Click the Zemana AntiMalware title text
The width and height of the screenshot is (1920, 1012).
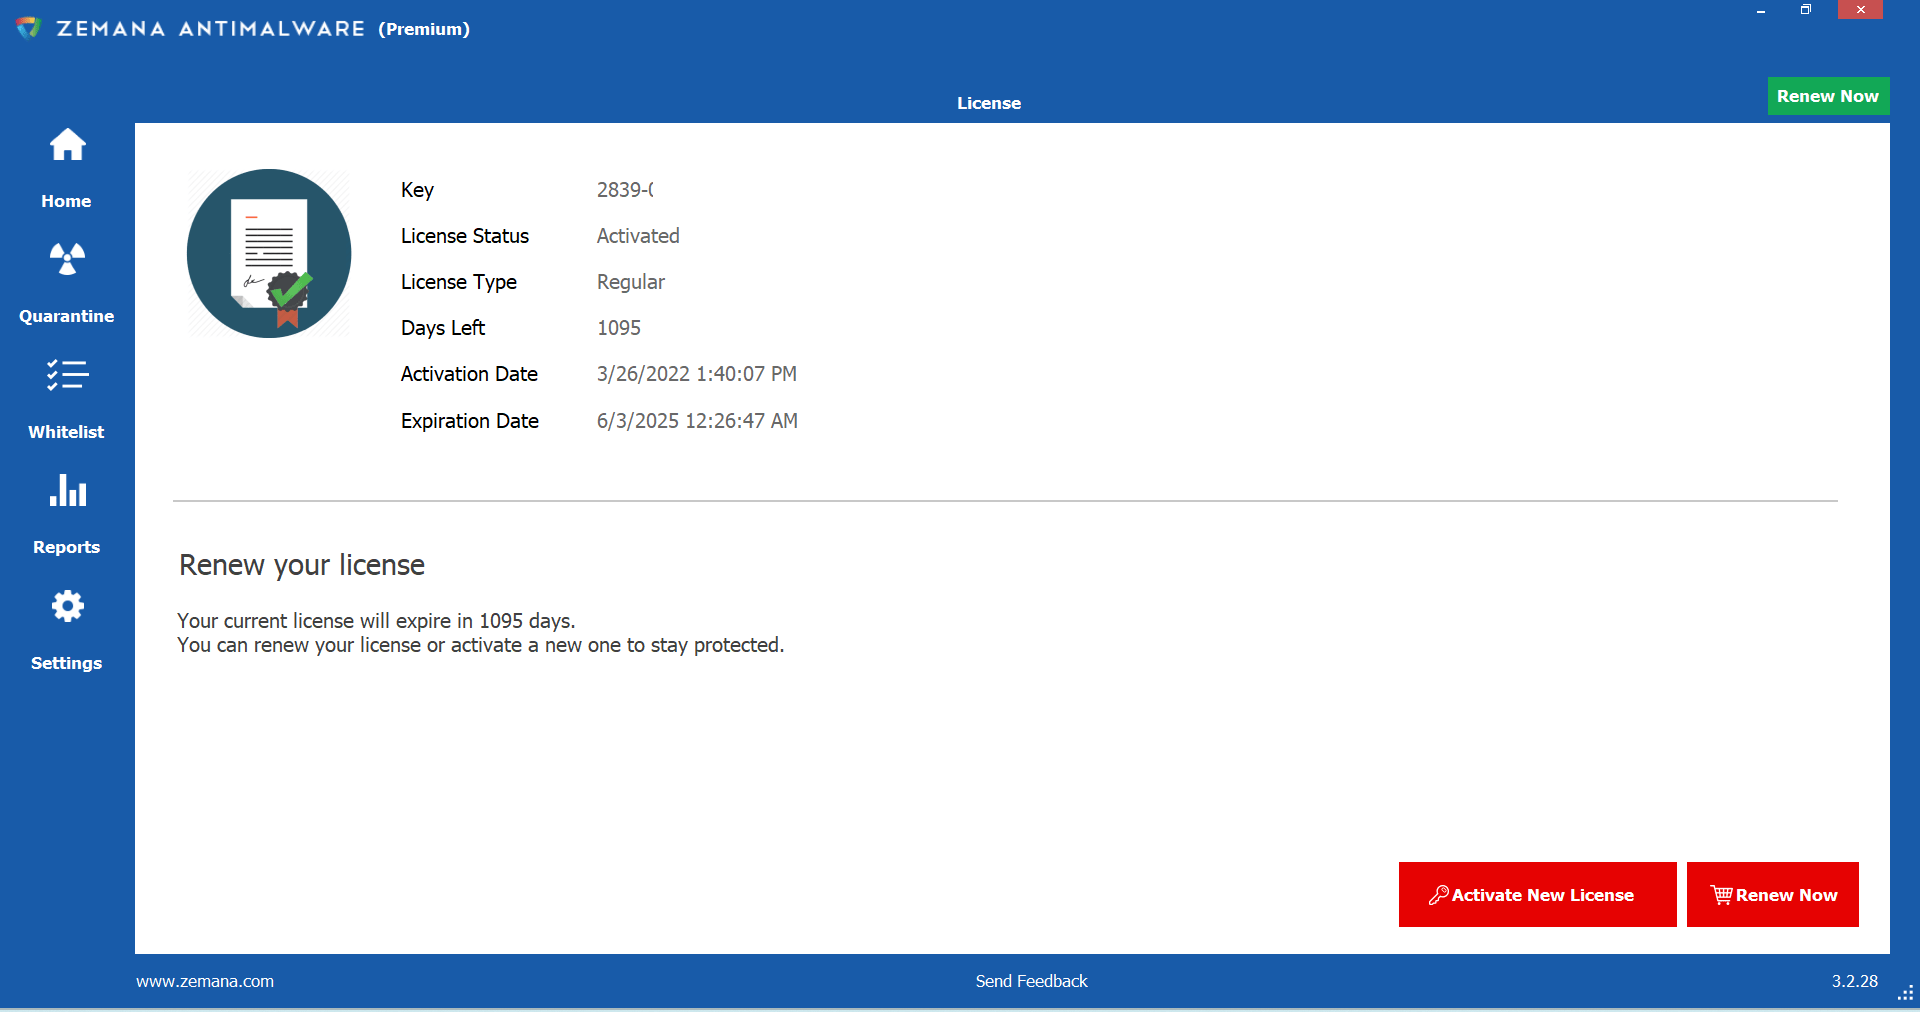click(x=211, y=28)
